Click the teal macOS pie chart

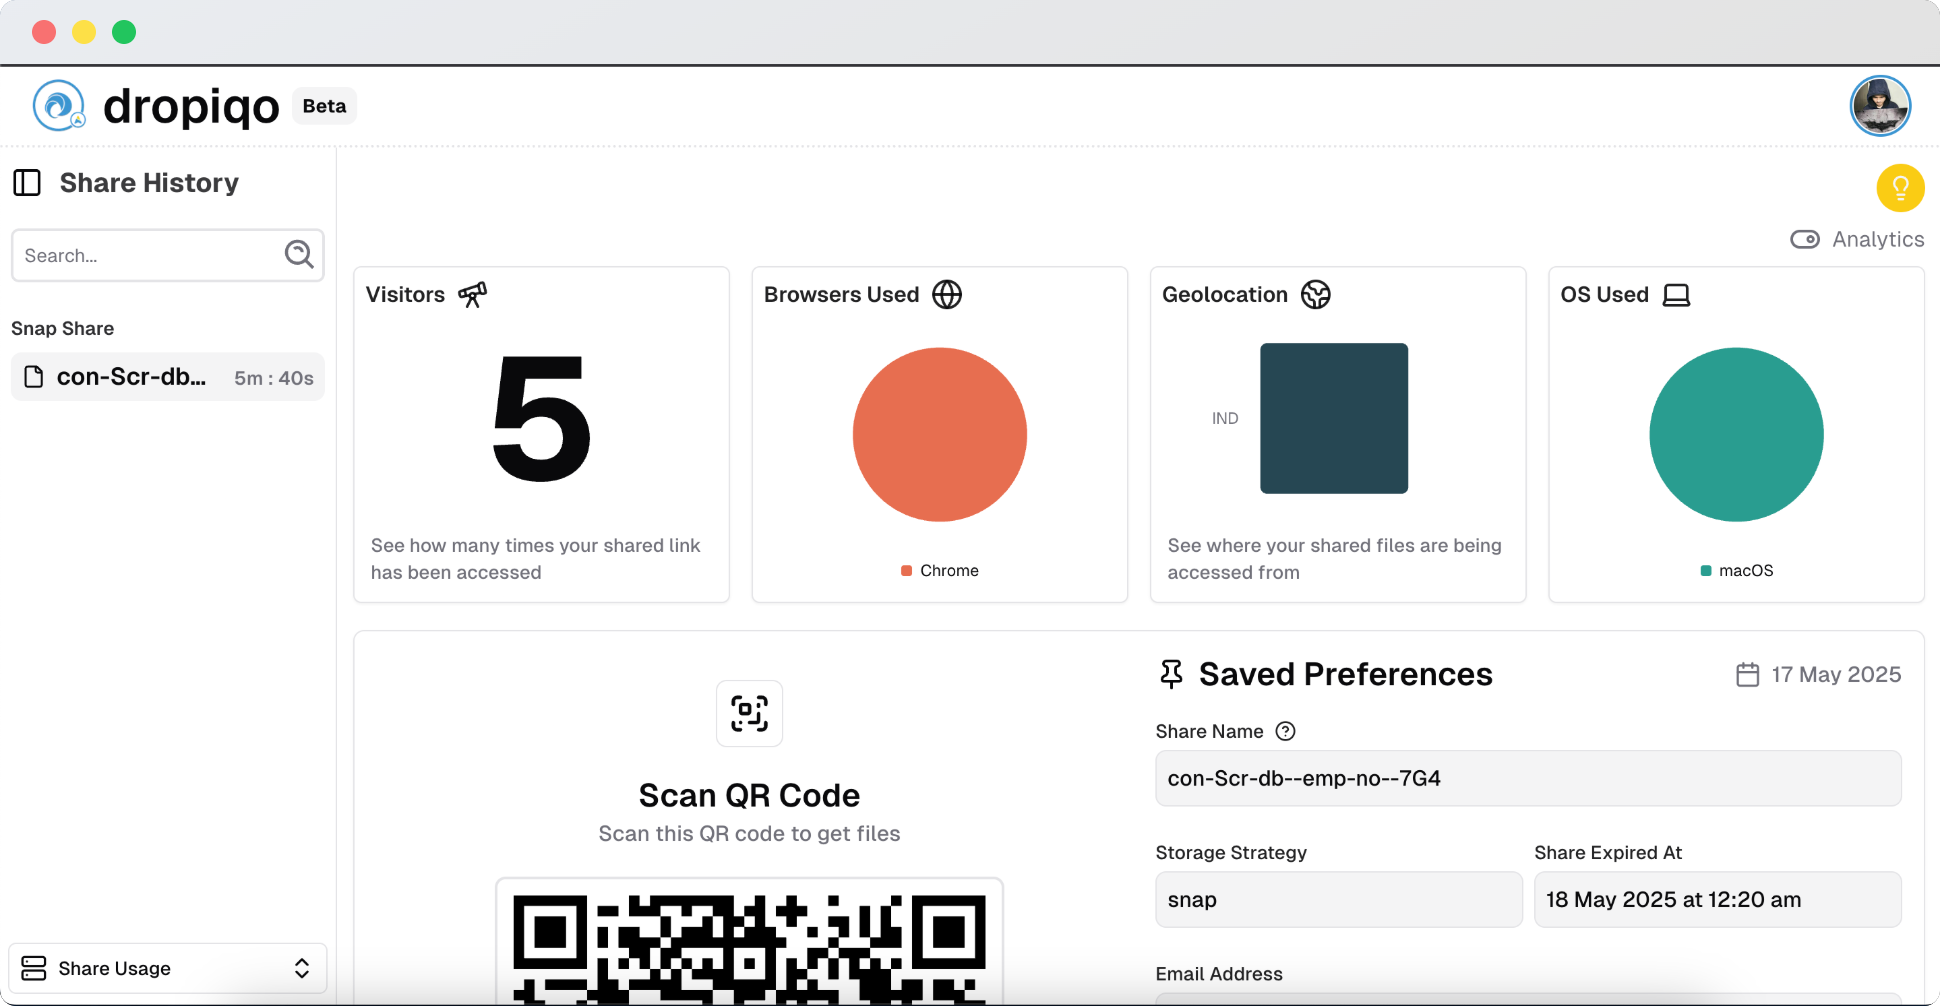tap(1736, 434)
